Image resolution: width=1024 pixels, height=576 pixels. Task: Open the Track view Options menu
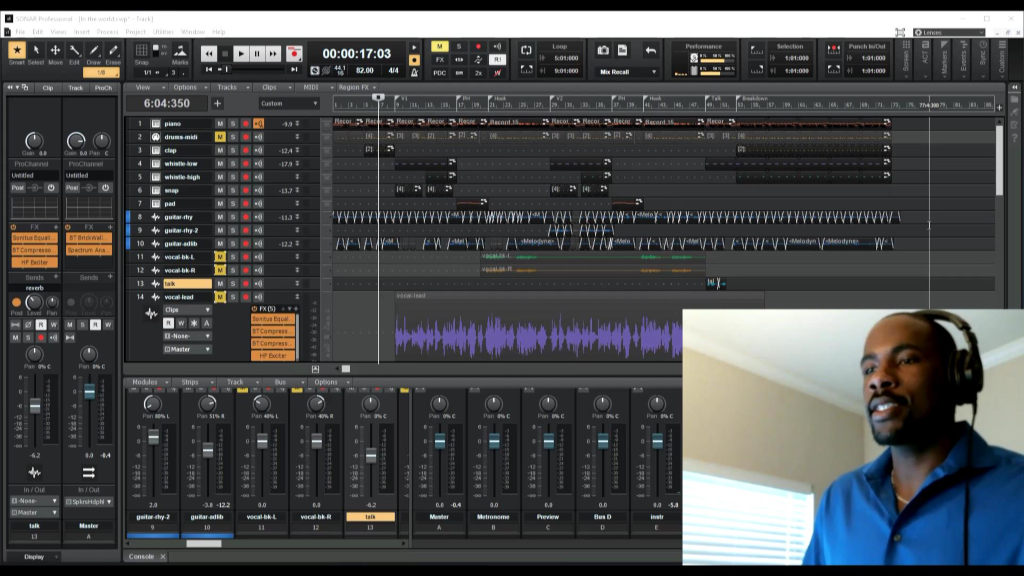coord(185,88)
